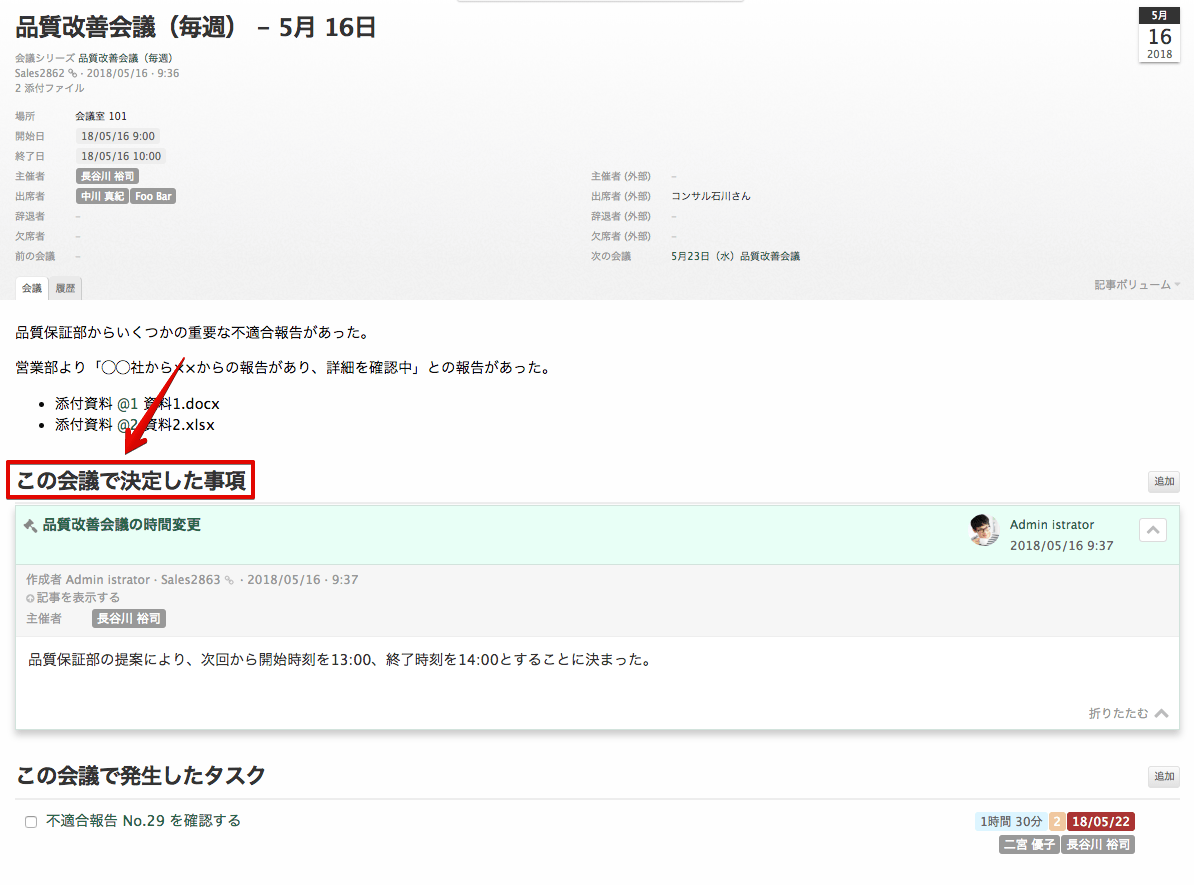Viewport: 1194px width, 885px height.
Task: Open the task 不適合報告 No.29 を確認する
Action: [x=143, y=821]
